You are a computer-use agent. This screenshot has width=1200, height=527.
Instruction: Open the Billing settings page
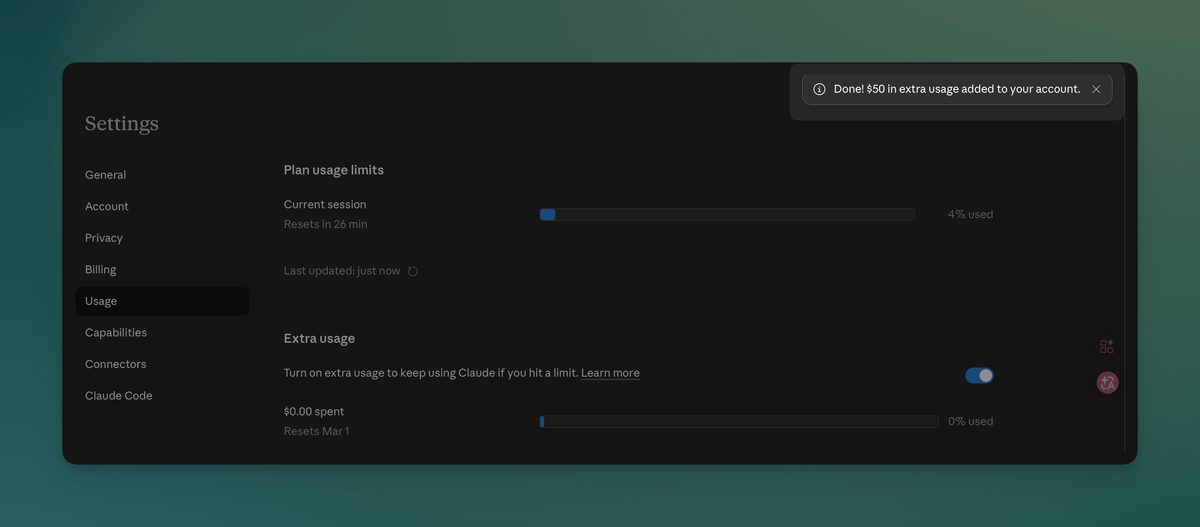pyautogui.click(x=101, y=269)
